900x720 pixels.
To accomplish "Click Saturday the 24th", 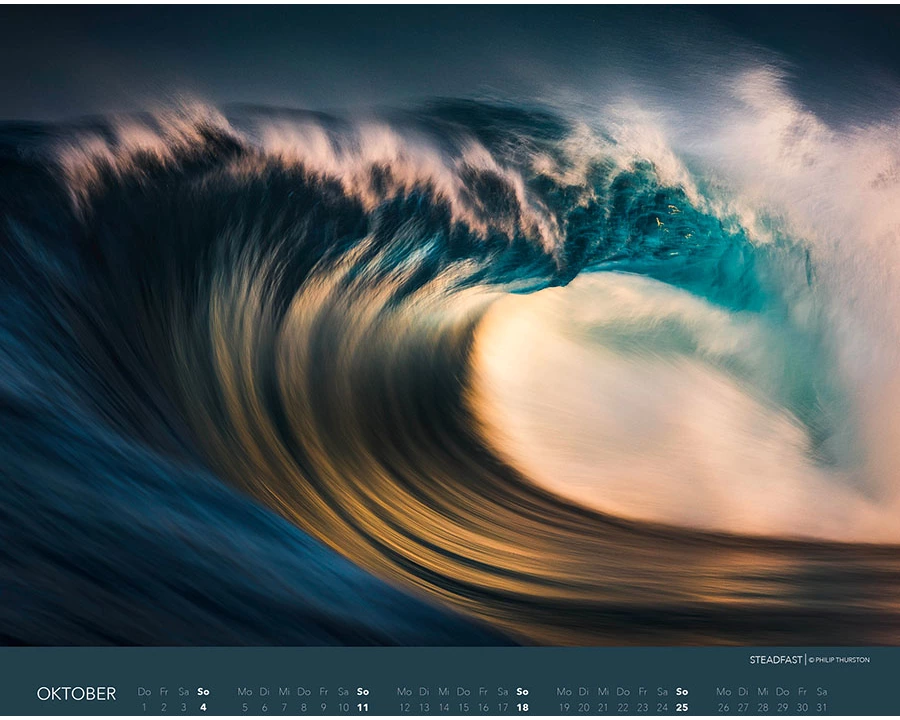I will tap(662, 707).
